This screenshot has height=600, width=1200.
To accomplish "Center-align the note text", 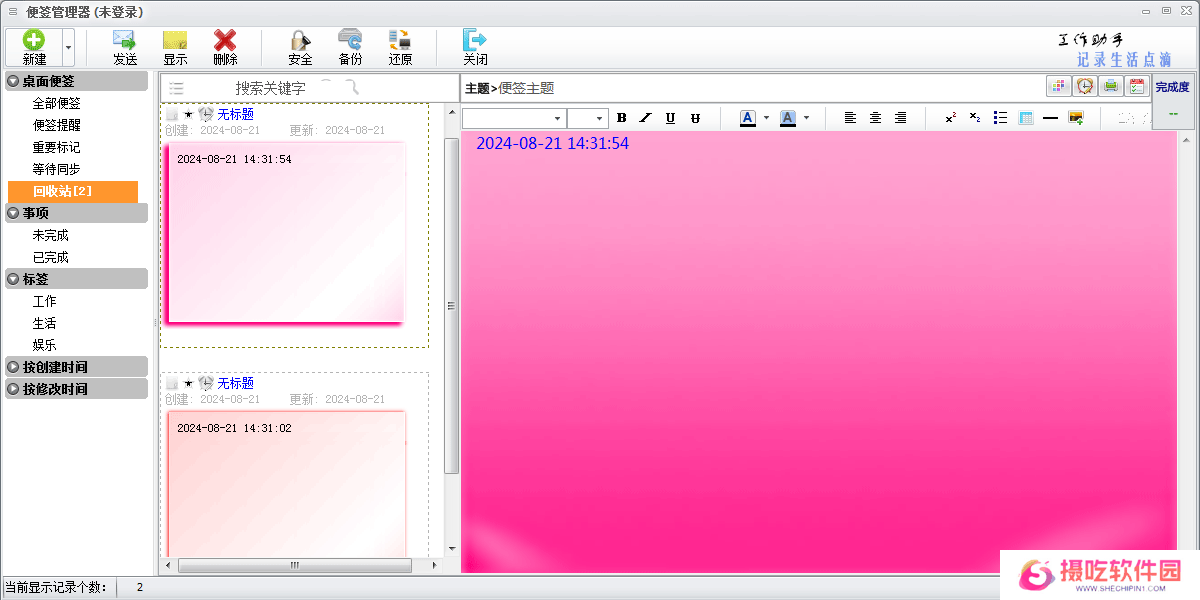I will click(x=875, y=118).
